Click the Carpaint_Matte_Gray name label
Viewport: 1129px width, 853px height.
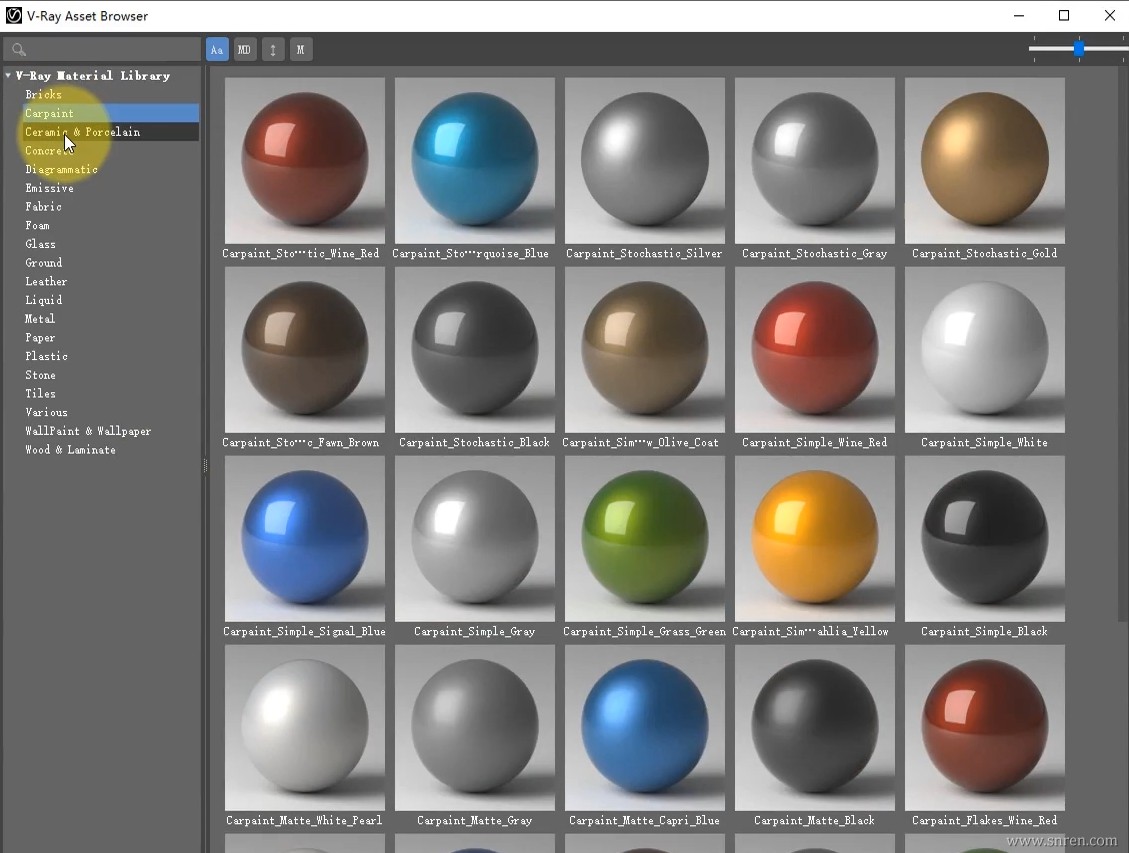(474, 821)
